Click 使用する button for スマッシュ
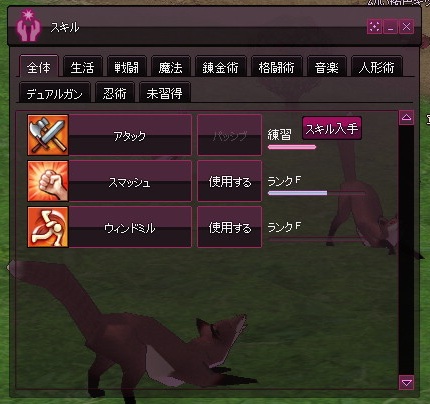This screenshot has height=404, width=430. tap(229, 181)
